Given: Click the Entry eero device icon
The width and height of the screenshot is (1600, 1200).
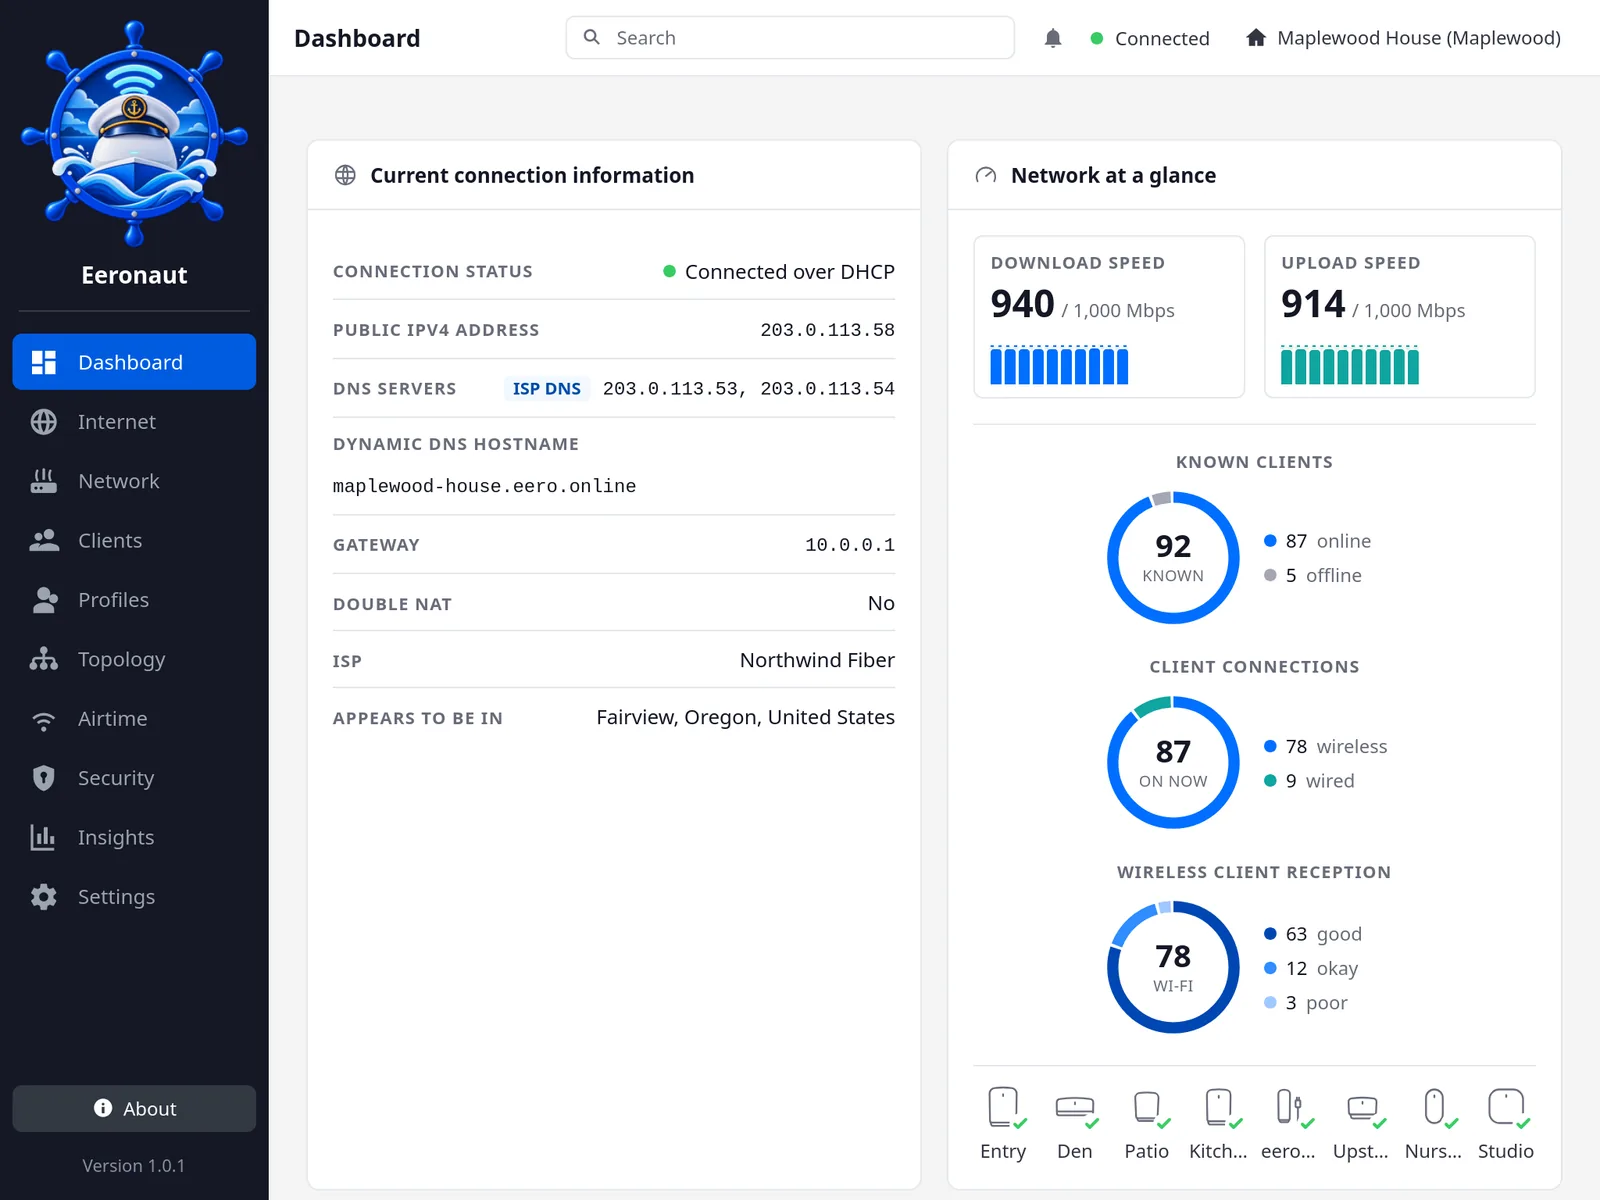Looking at the screenshot, I should click(1003, 1108).
